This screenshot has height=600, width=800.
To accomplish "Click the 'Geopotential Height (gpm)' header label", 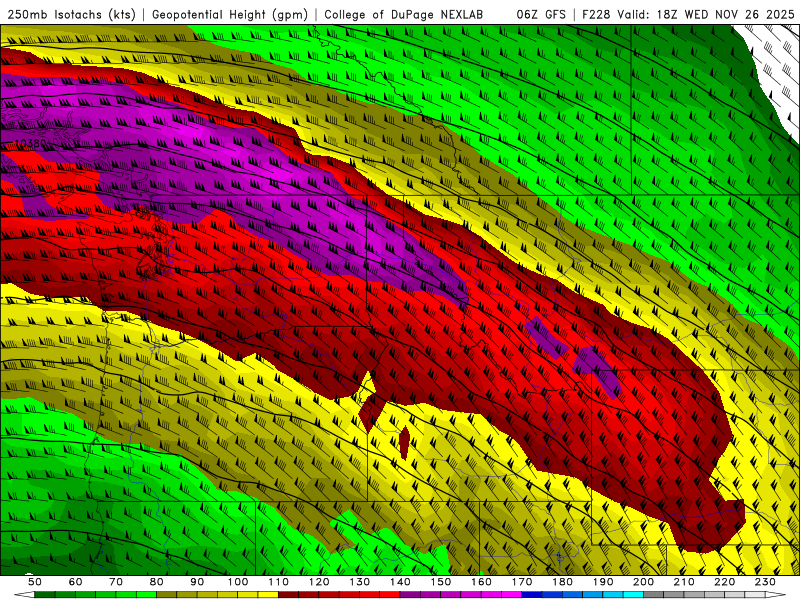I will pyautogui.click(x=230, y=14).
